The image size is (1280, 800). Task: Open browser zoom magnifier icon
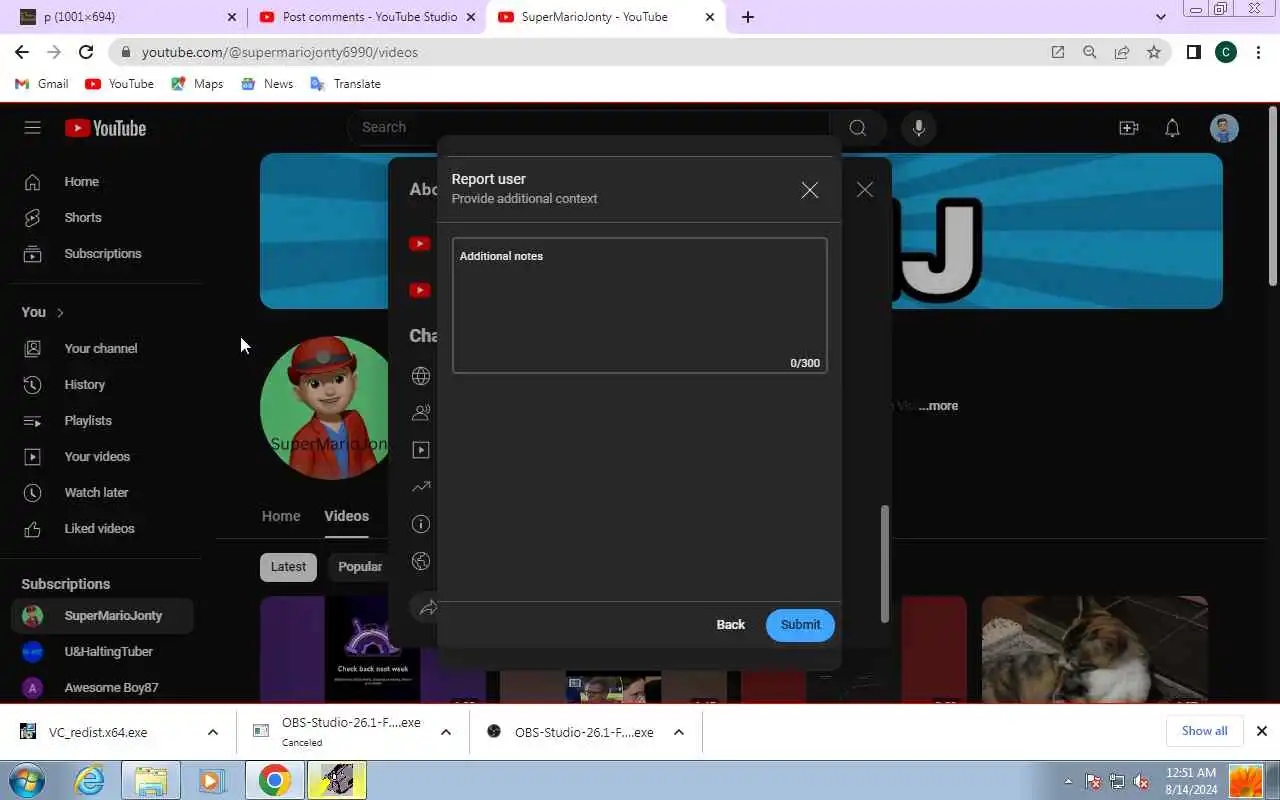[x=1090, y=52]
